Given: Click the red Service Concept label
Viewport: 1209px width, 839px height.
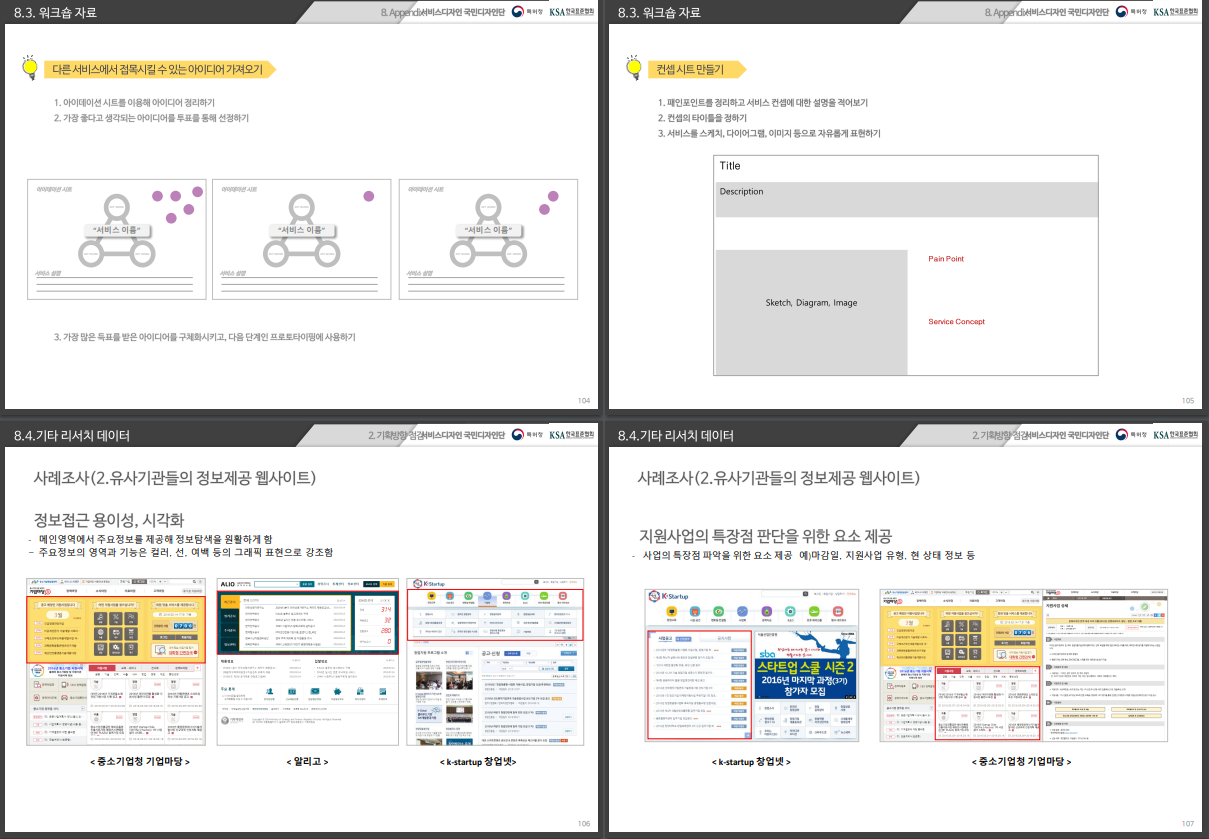Looking at the screenshot, I should (956, 322).
